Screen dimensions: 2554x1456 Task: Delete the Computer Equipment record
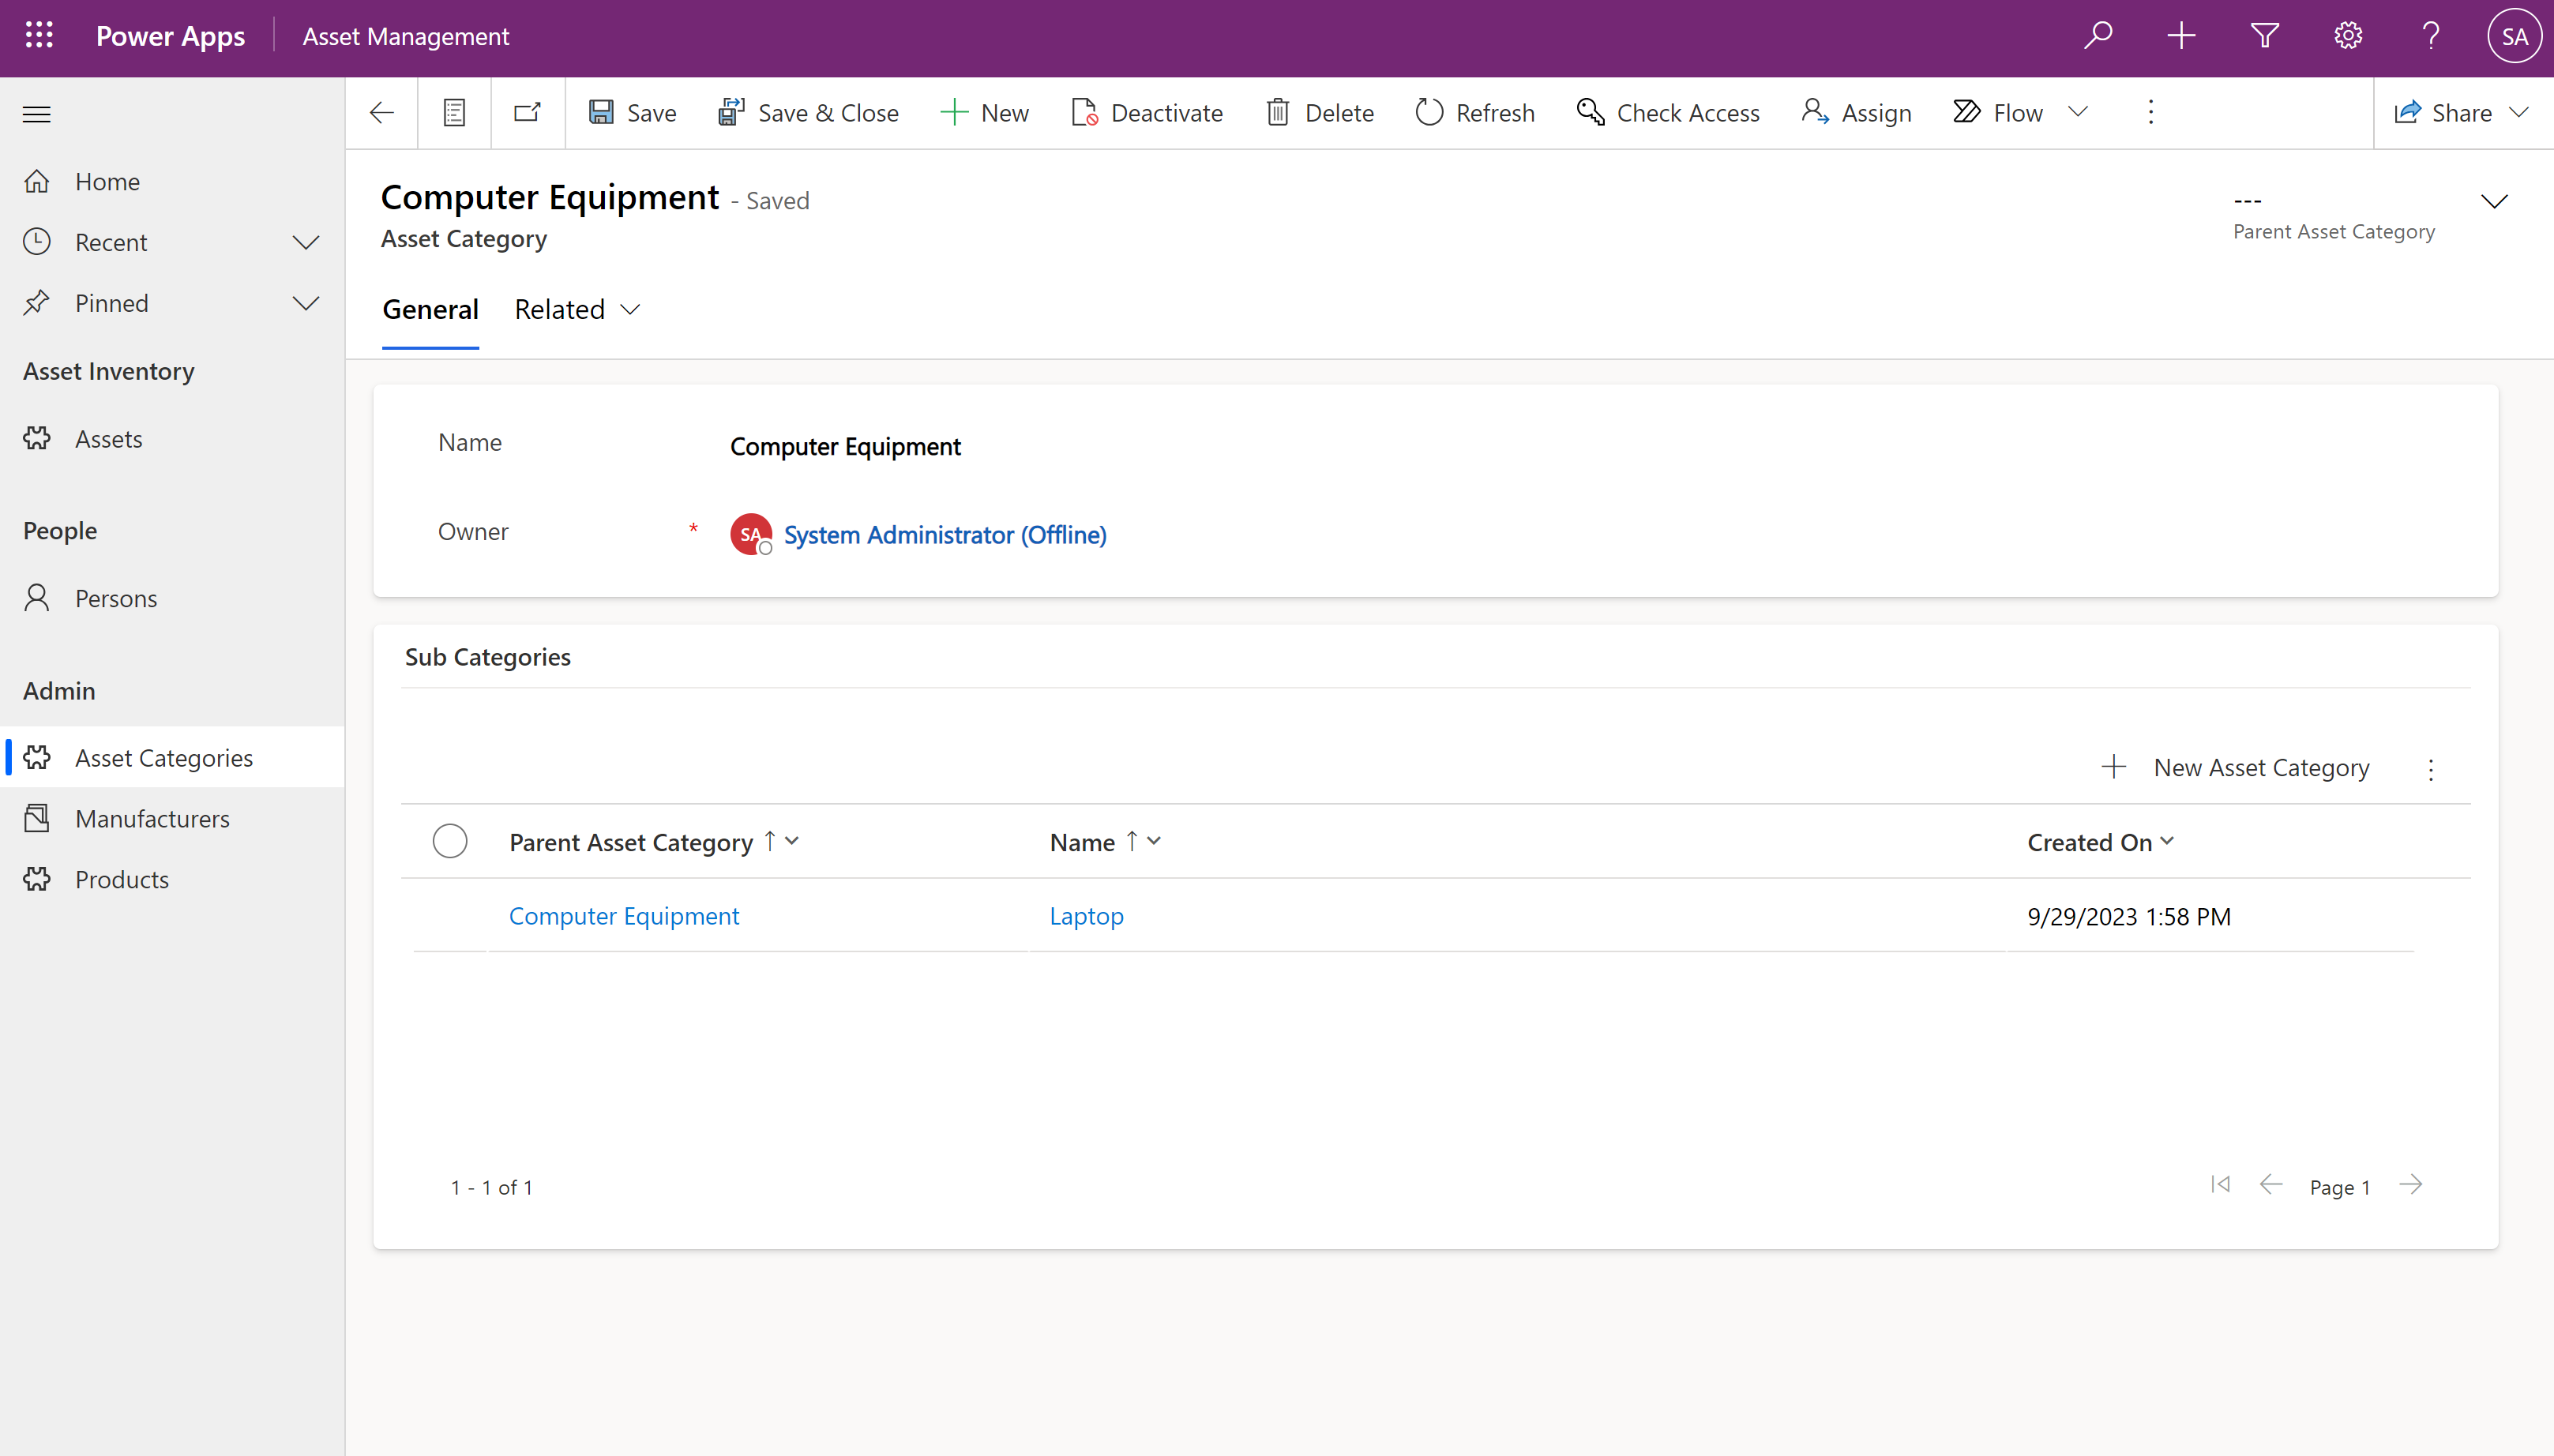pos(1320,113)
